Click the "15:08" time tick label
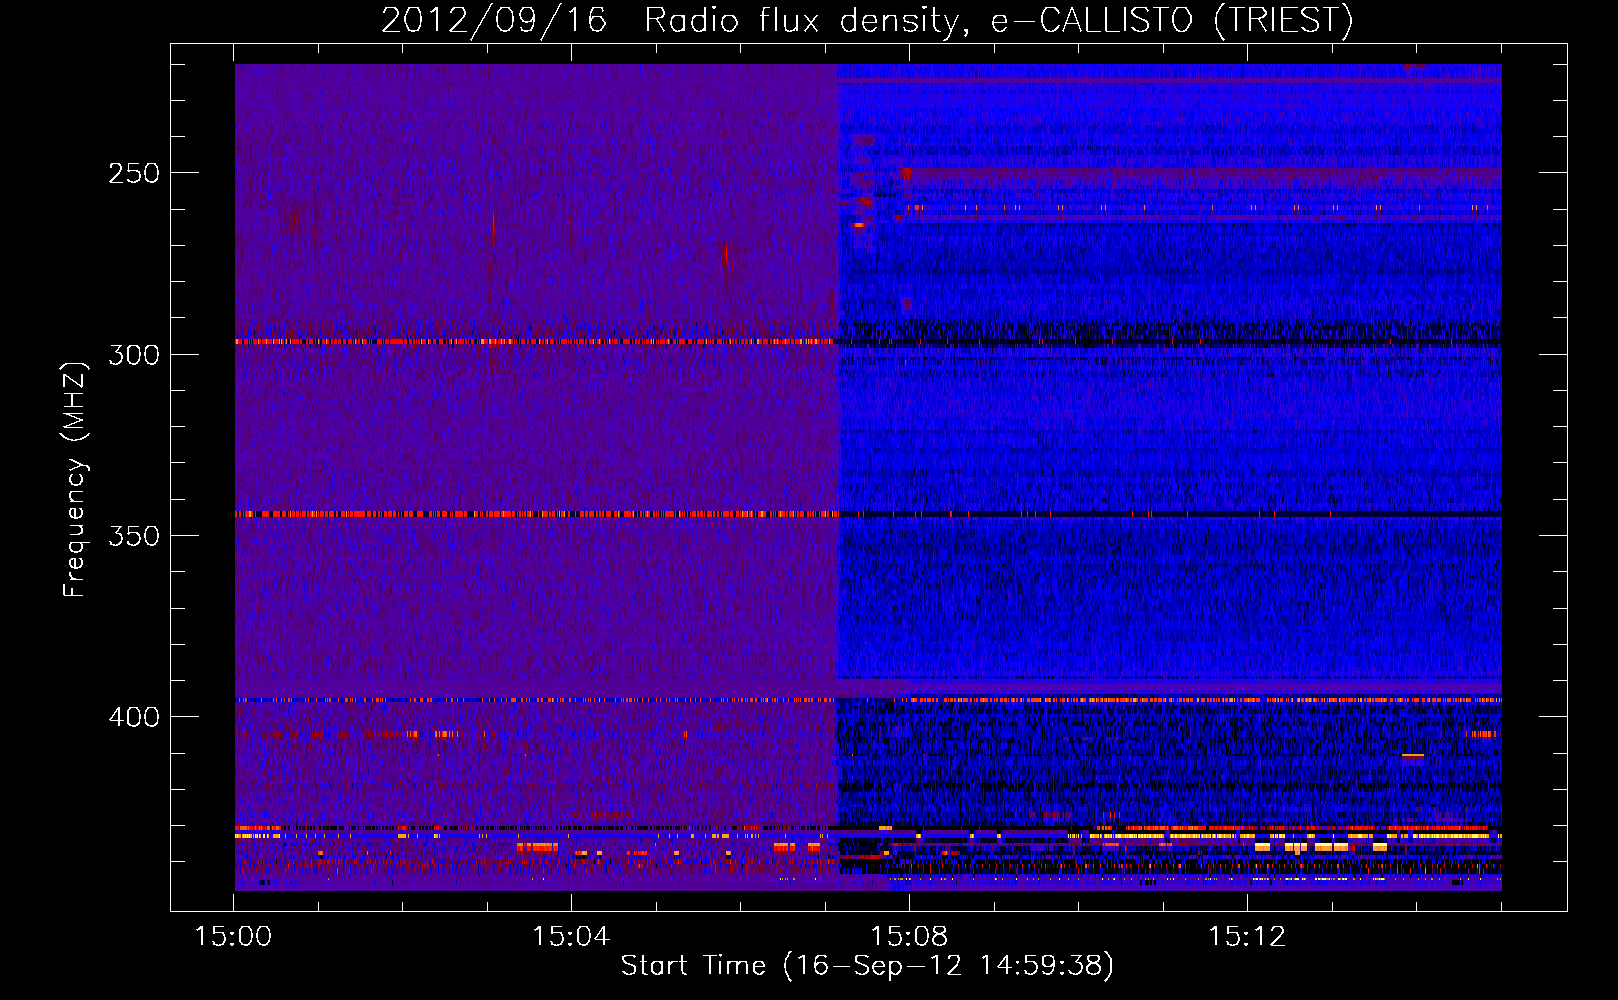 pyautogui.click(x=909, y=936)
